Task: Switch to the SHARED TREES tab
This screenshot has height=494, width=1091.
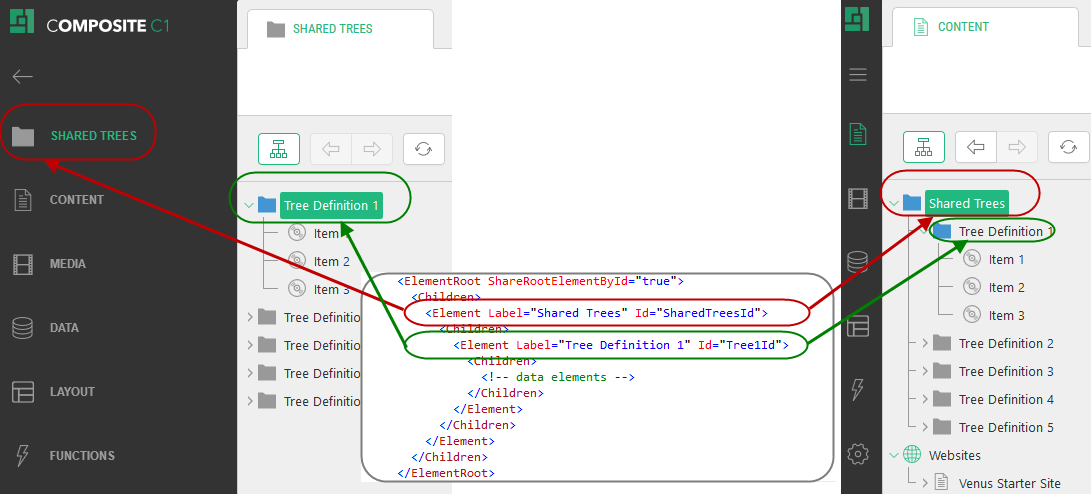Action: (332, 29)
